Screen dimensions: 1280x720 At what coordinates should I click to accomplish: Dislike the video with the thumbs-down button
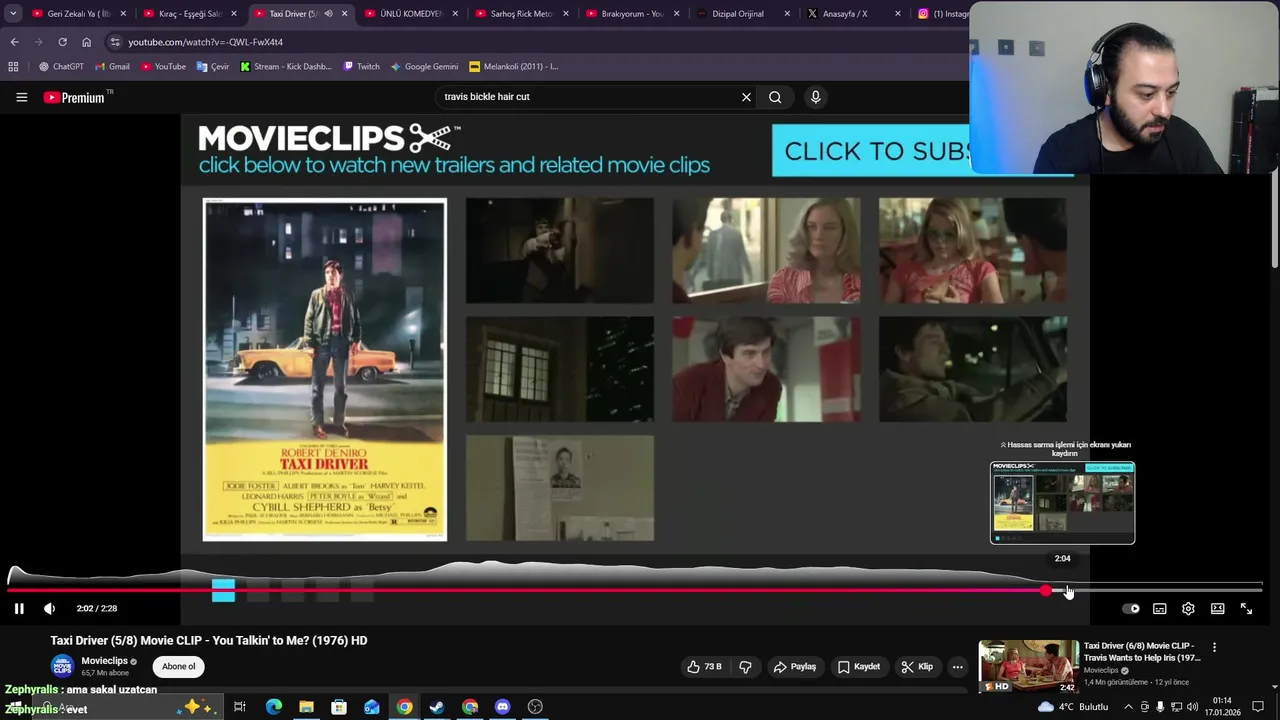(x=745, y=667)
